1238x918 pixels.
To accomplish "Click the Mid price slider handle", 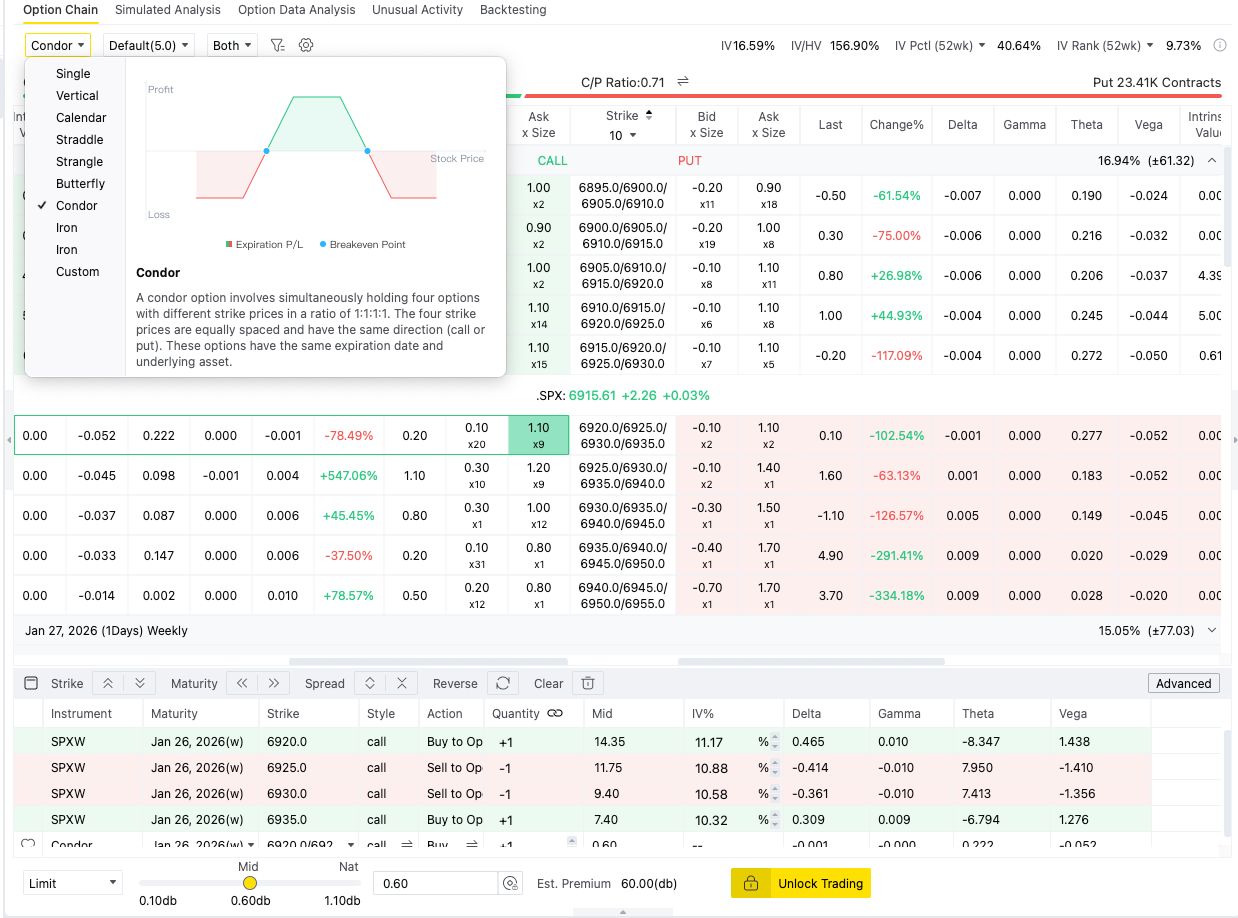I will 249,883.
